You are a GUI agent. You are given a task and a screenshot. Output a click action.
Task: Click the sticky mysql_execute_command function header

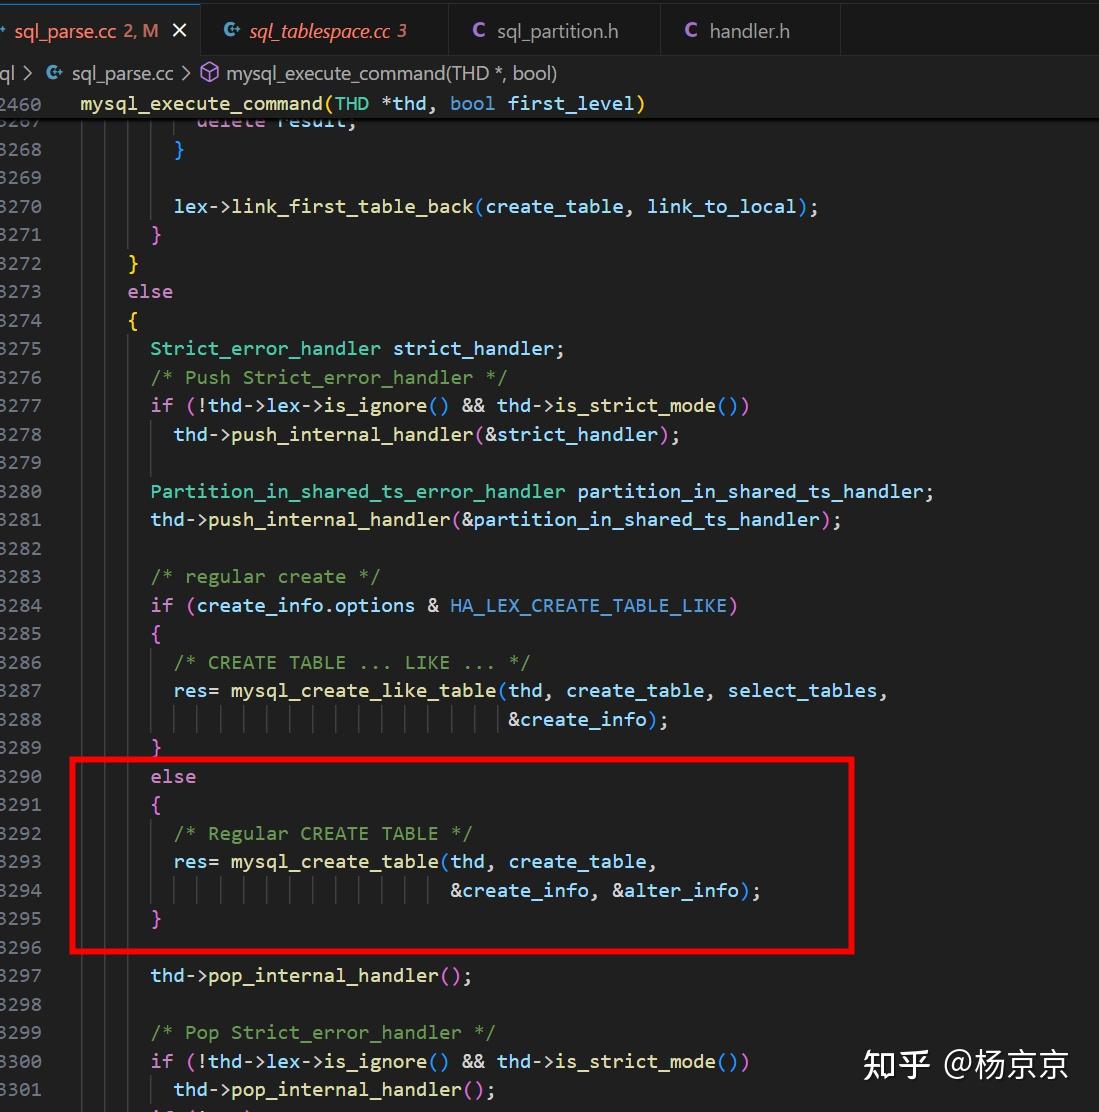tap(360, 103)
